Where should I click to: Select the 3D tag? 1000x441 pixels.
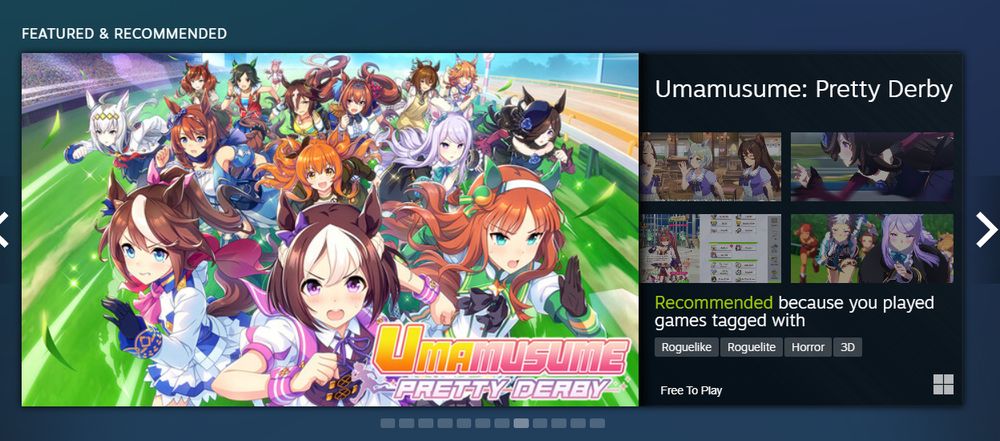coord(848,347)
